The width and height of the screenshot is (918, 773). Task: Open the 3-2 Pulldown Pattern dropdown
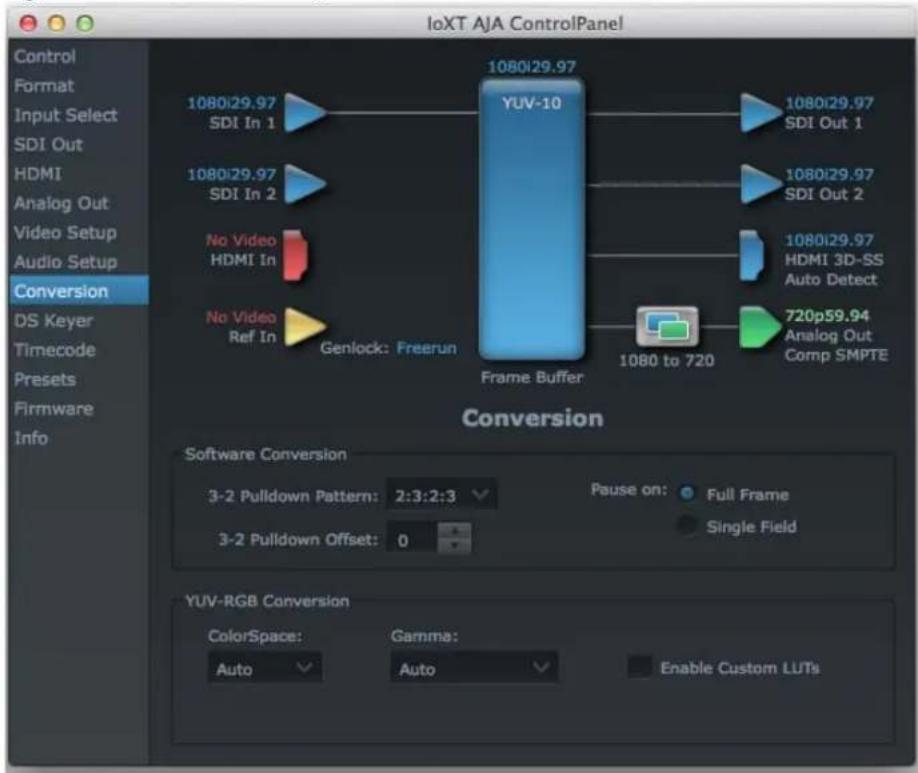(x=441, y=495)
